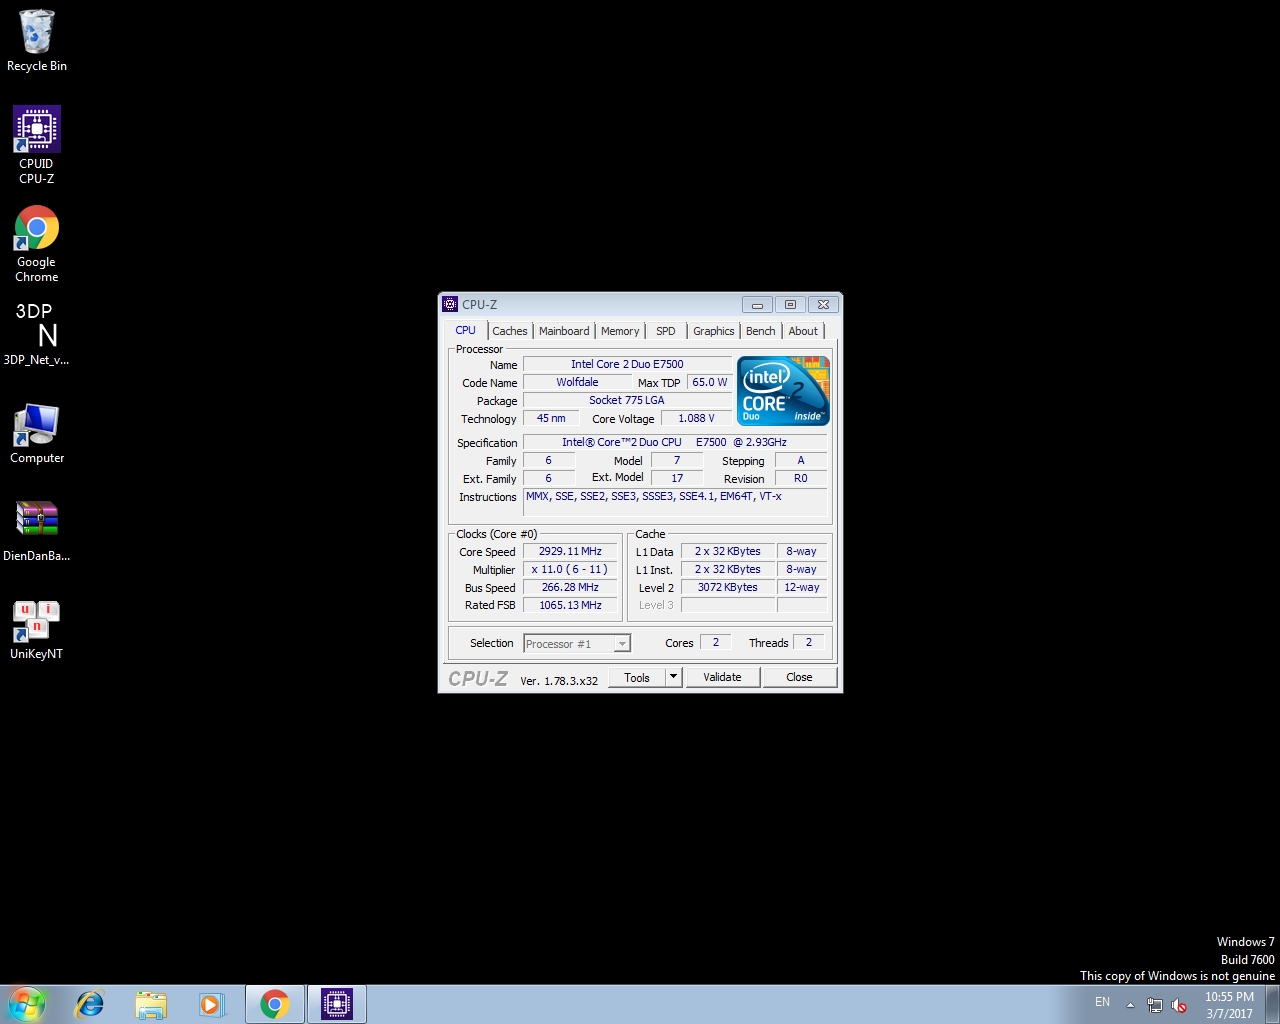Click the Specification field text

coord(675,442)
